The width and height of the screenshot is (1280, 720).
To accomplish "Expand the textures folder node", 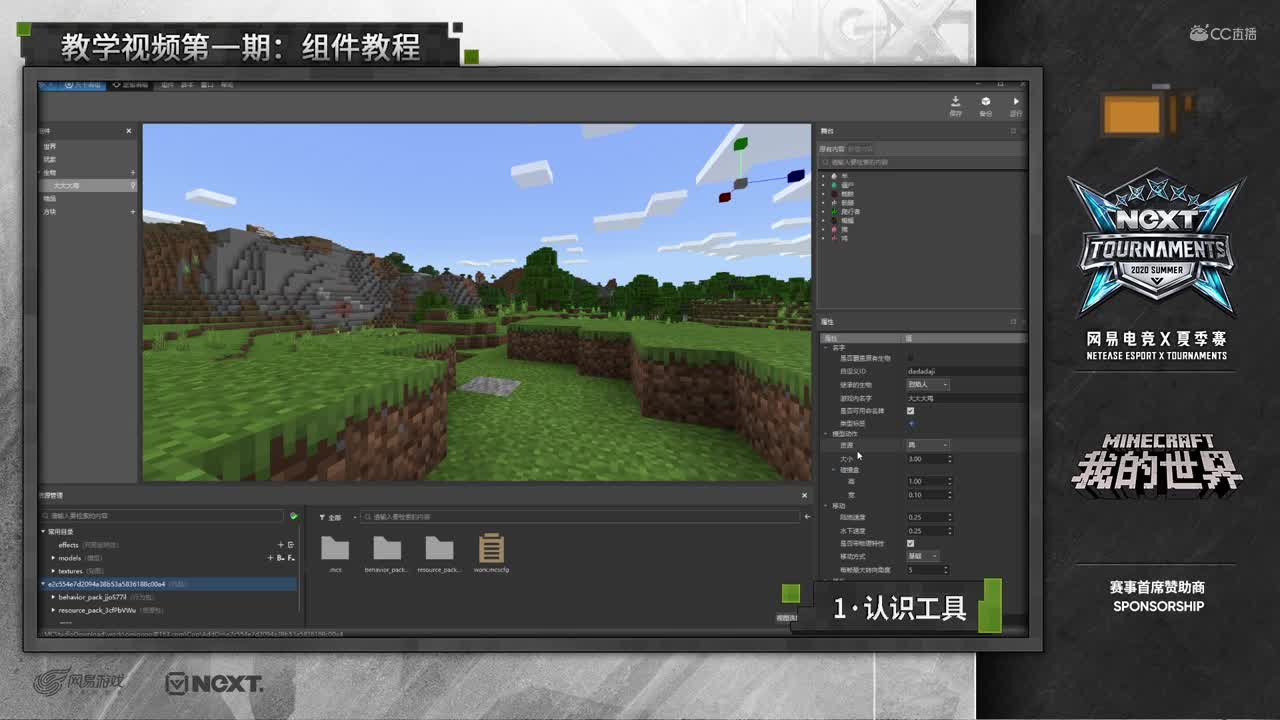I will click(x=53, y=571).
